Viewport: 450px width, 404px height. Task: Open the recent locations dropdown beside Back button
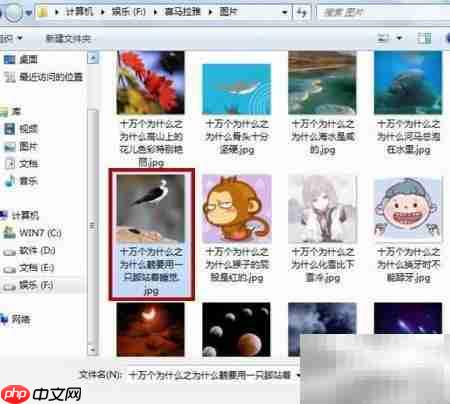click(29, 13)
